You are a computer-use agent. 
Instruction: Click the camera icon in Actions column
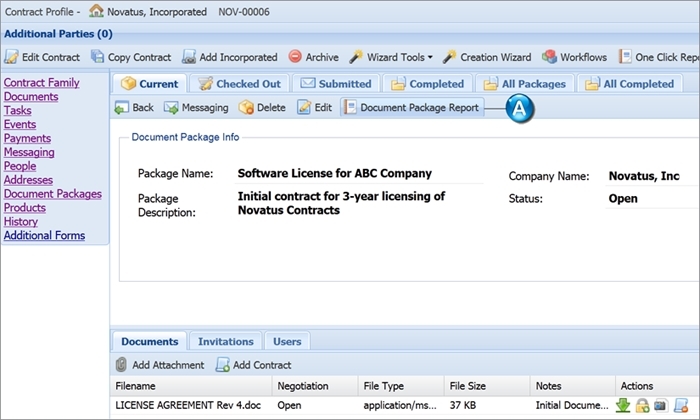(x=661, y=405)
